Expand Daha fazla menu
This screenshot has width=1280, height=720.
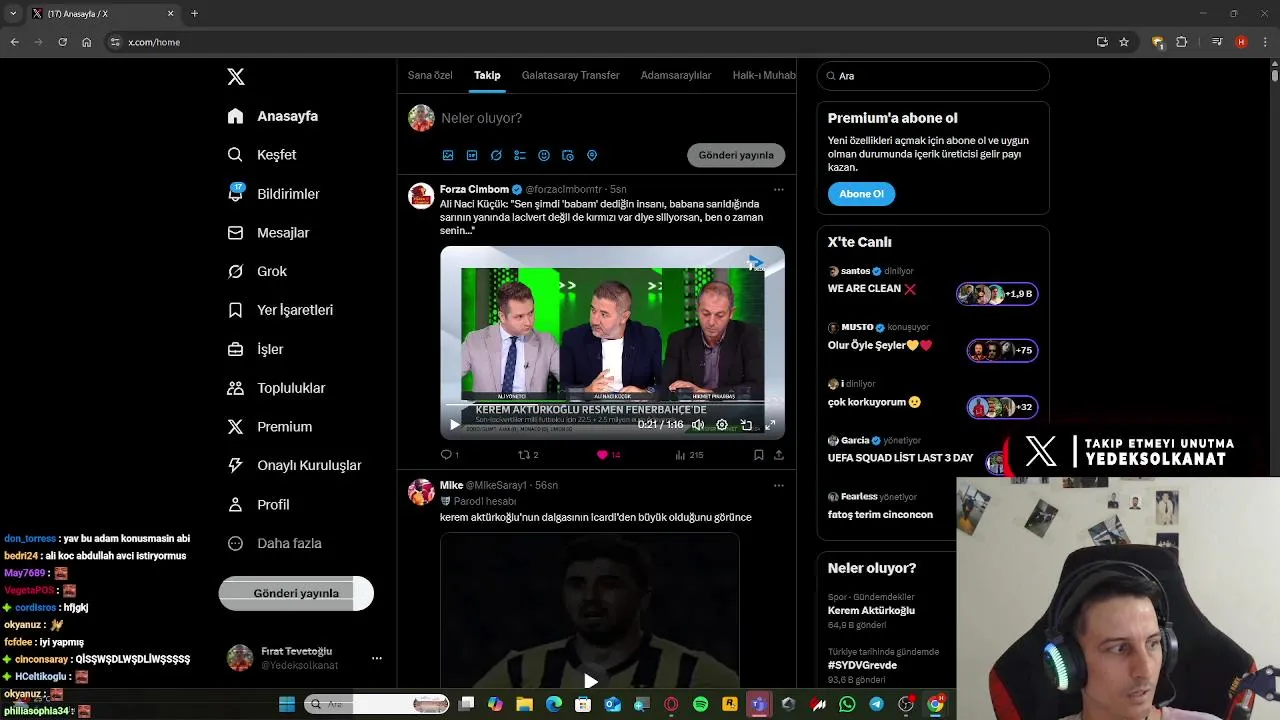tap(274, 543)
